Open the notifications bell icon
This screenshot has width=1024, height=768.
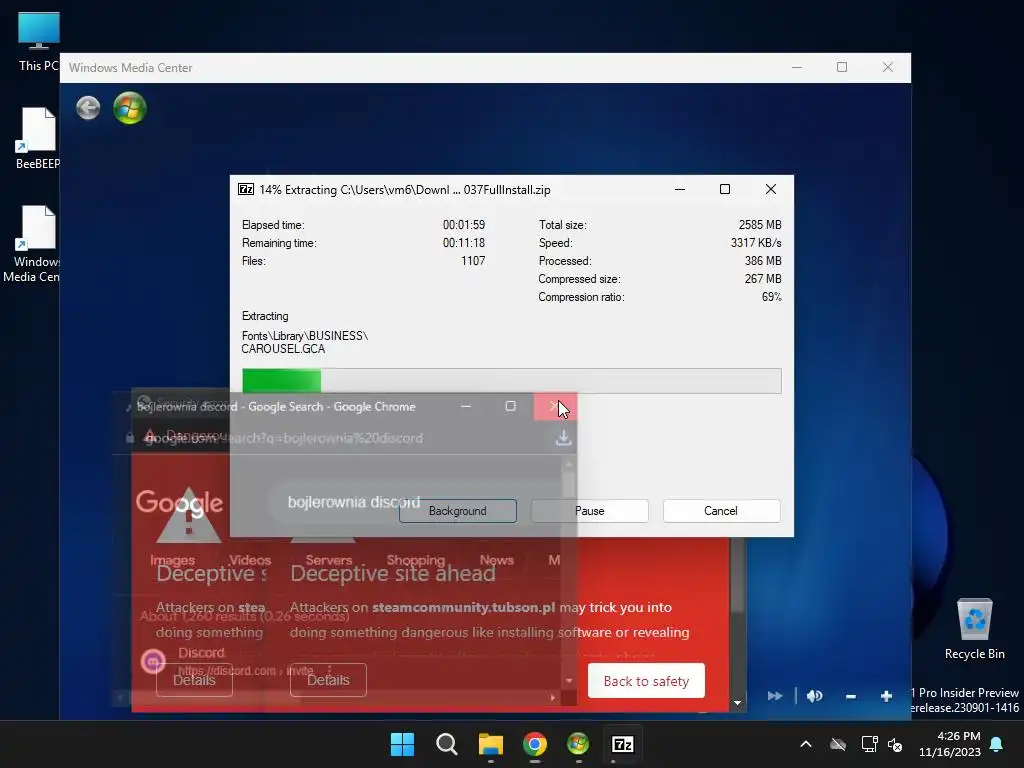pos(997,744)
